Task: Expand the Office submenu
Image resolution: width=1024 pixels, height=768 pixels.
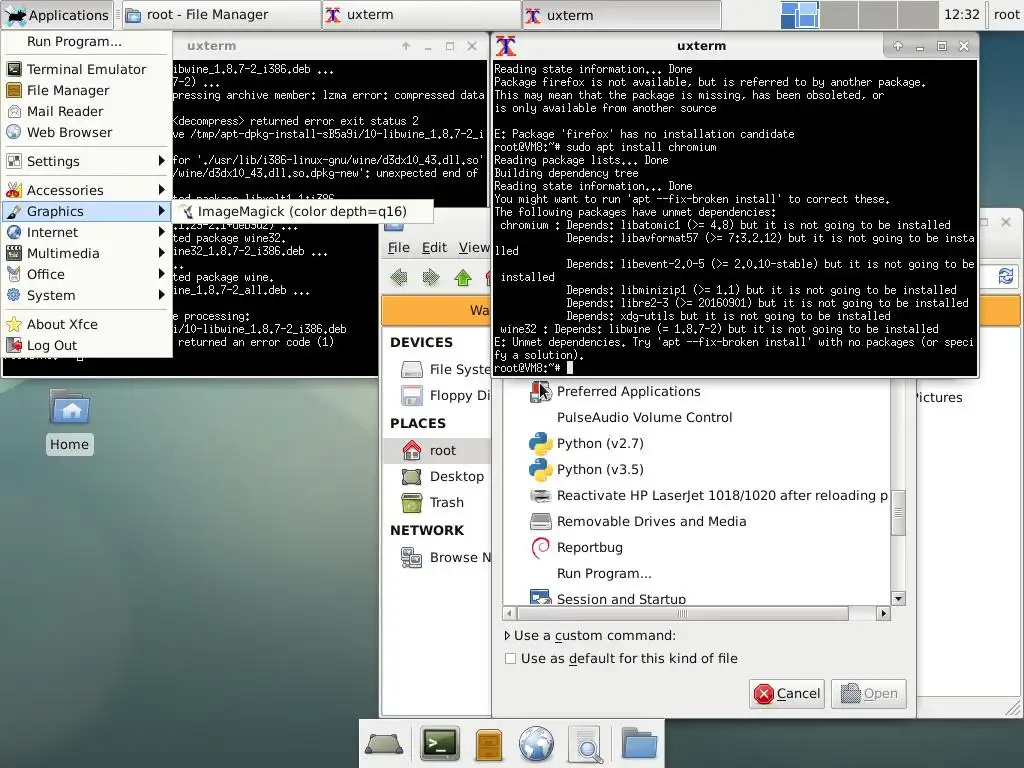Action: pos(88,274)
